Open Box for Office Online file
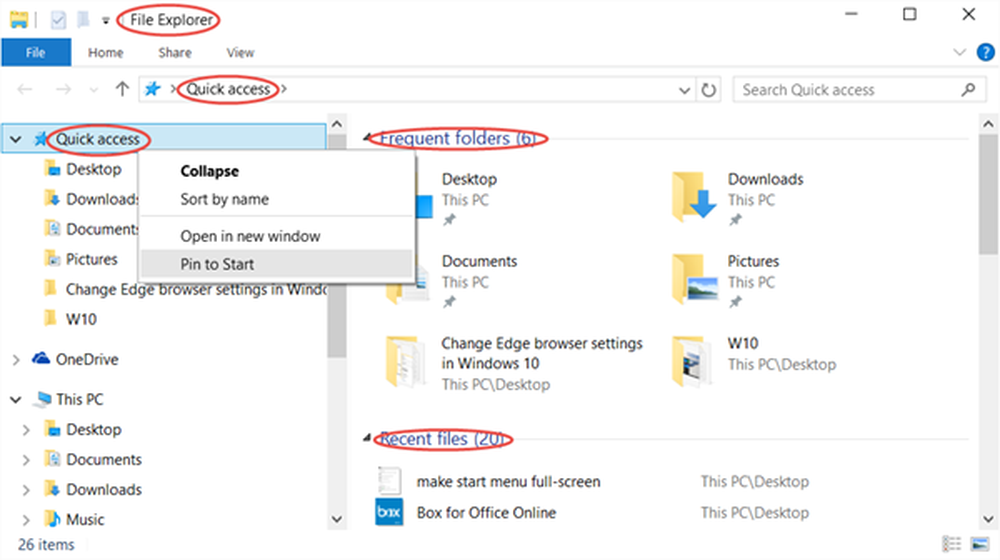Image resolution: width=1000 pixels, height=560 pixels. click(486, 513)
